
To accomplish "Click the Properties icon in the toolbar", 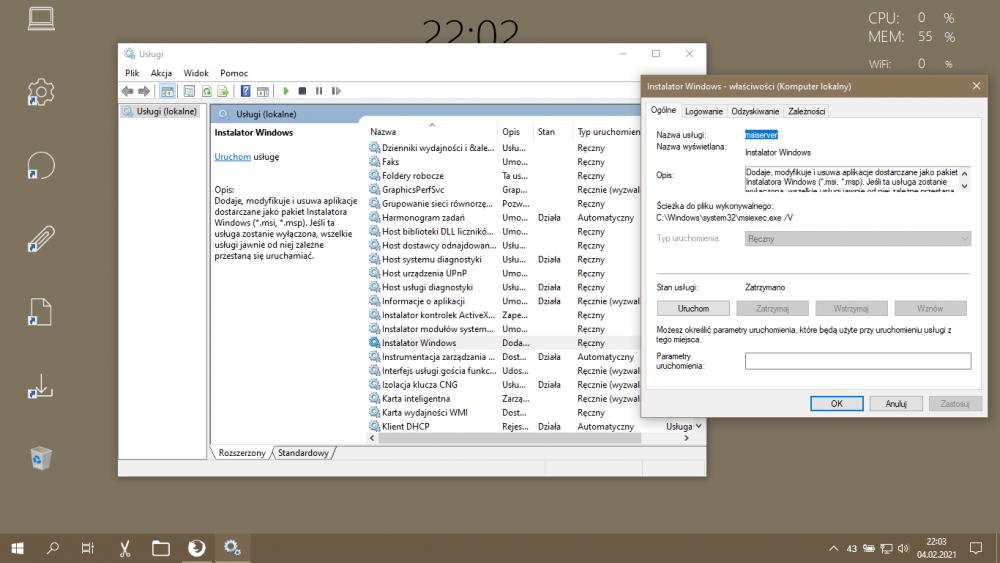I will pyautogui.click(x=191, y=91).
